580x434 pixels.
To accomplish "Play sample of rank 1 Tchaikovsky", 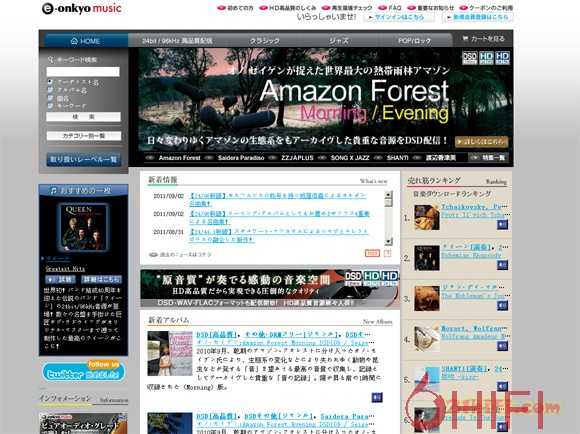I will tap(502, 224).
